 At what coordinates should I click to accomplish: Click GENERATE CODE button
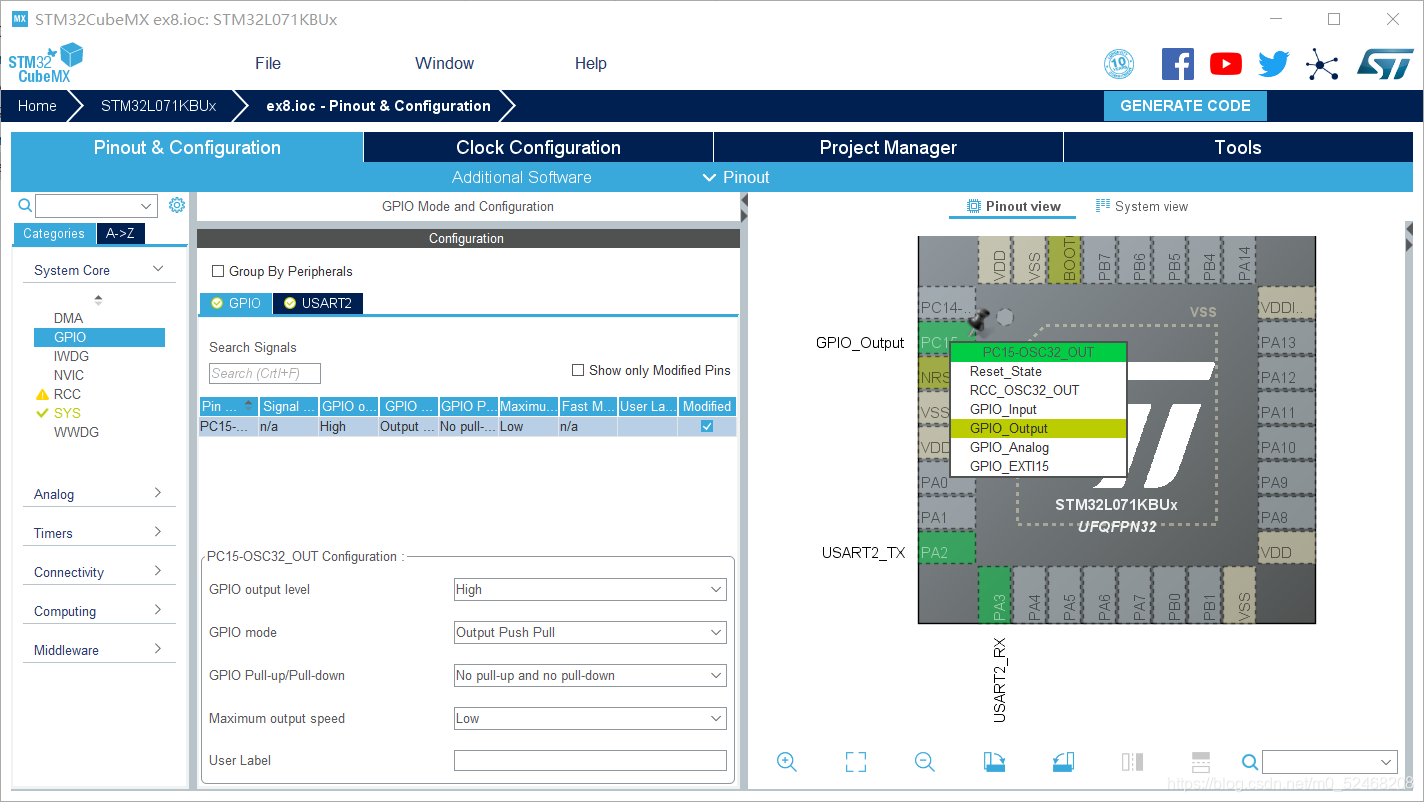(1185, 106)
